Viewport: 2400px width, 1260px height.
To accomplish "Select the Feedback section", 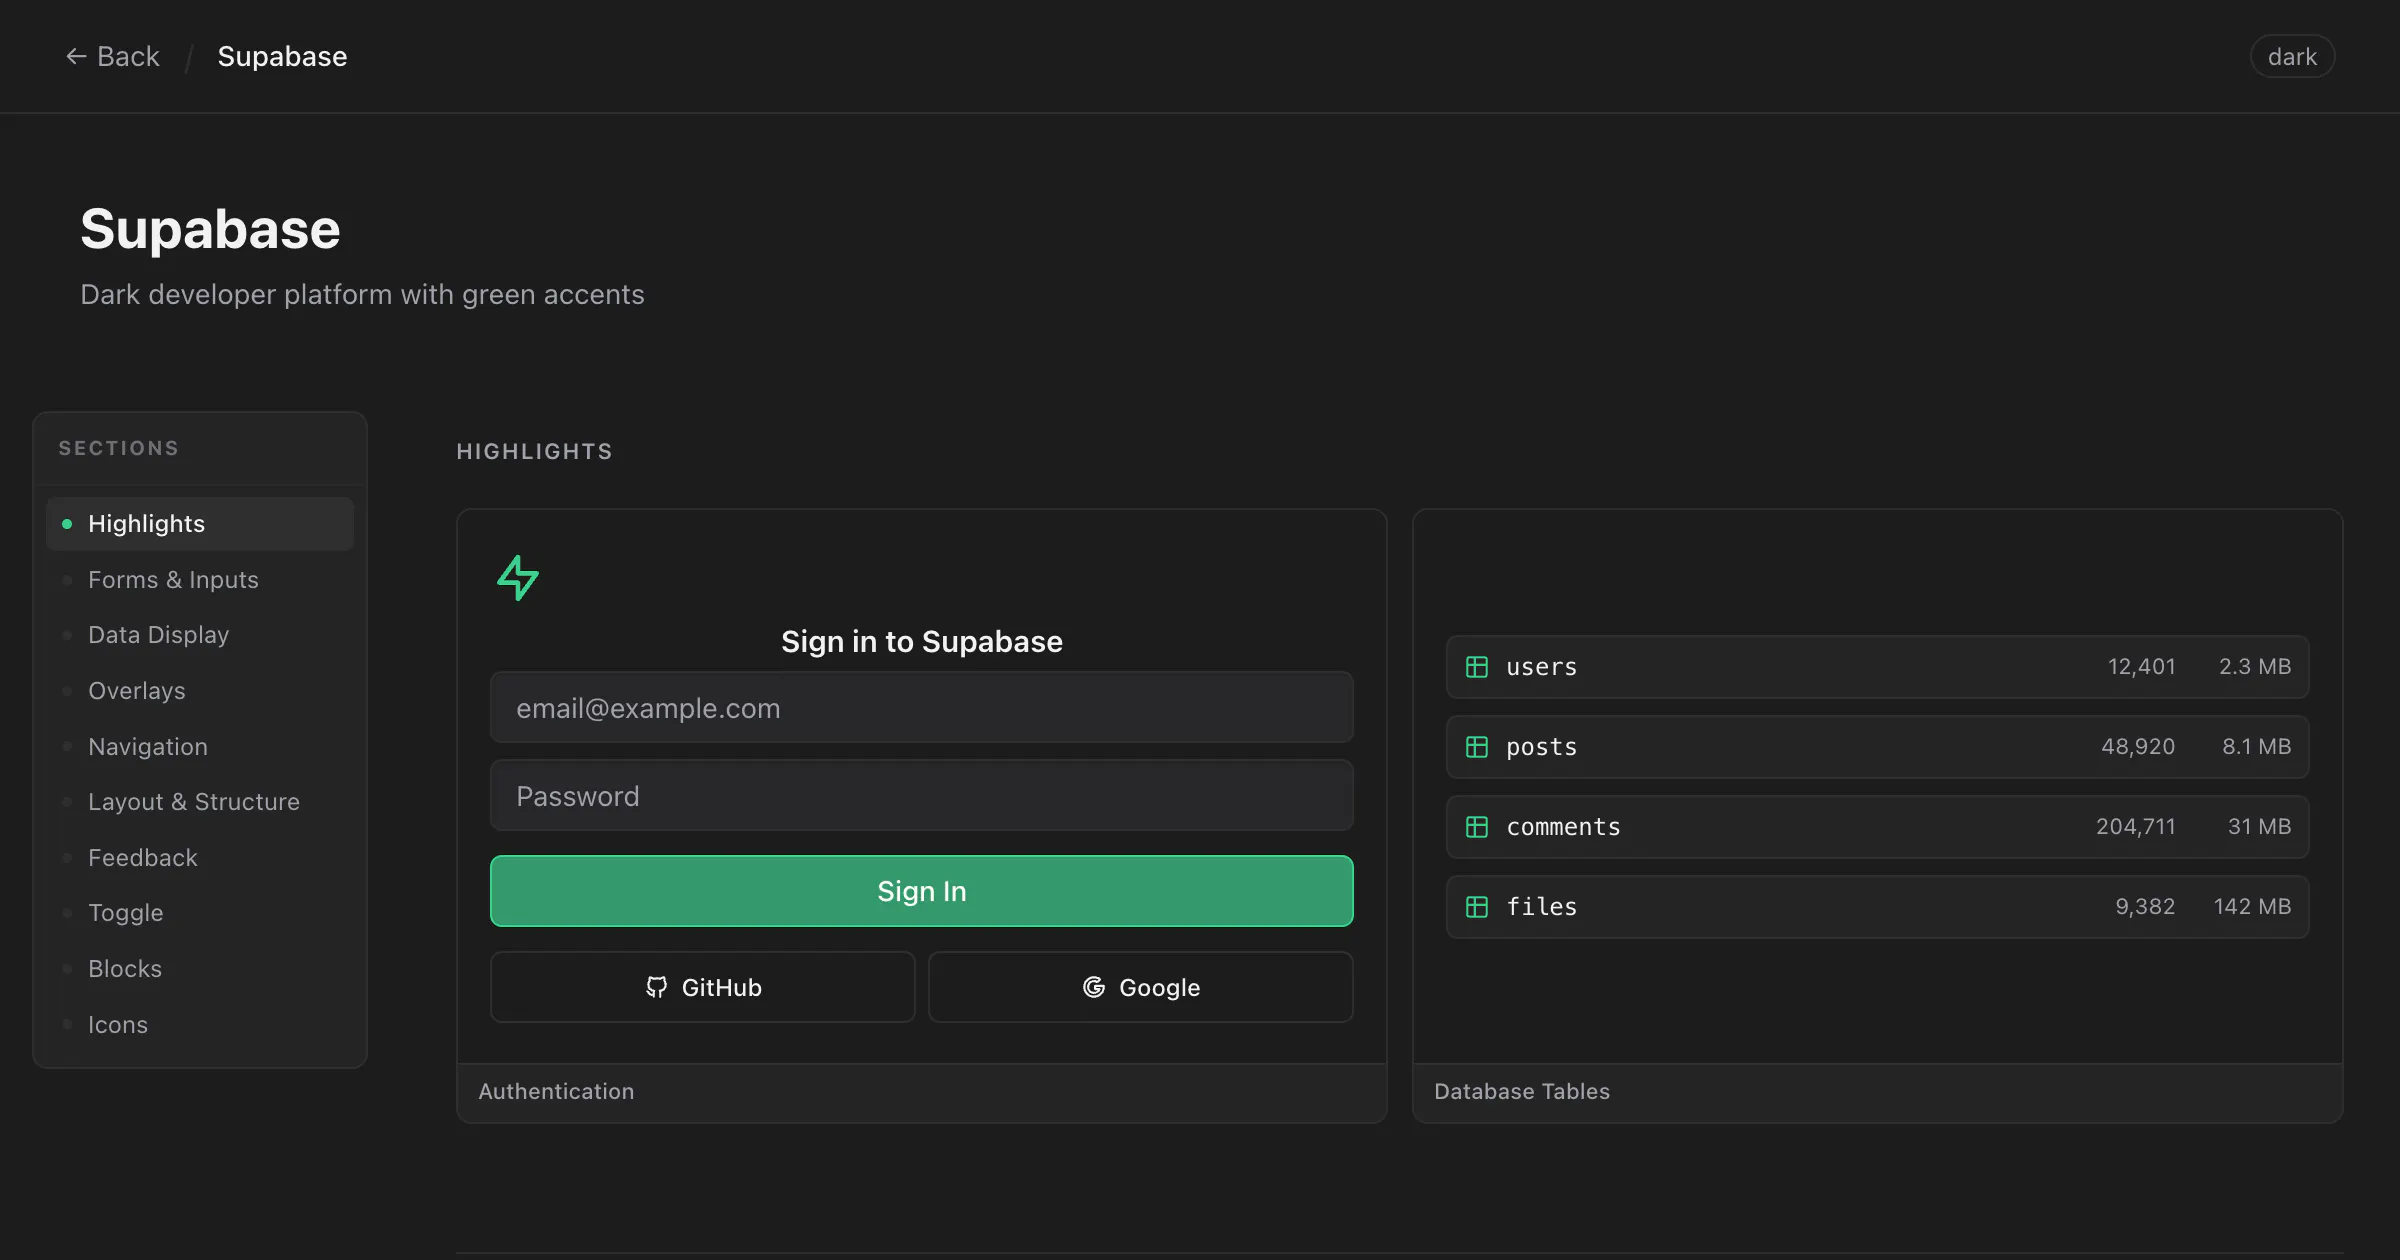I will click(x=200, y=858).
